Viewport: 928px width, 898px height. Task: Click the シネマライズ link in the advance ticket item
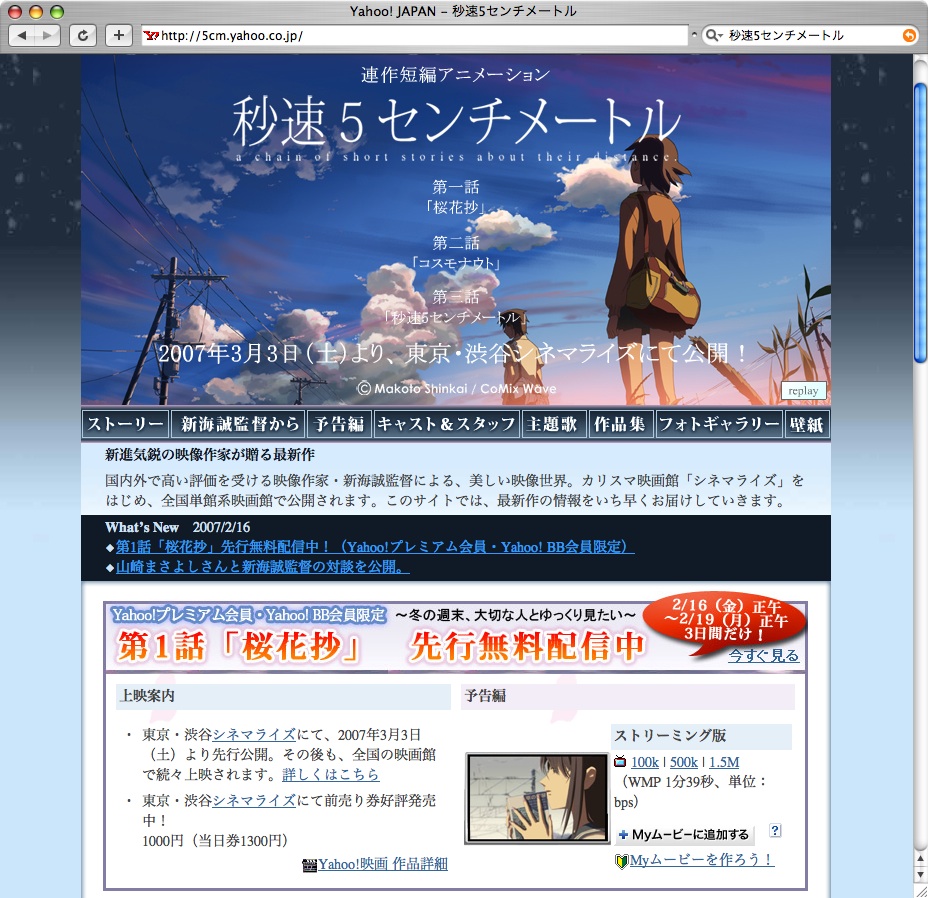click(x=254, y=800)
